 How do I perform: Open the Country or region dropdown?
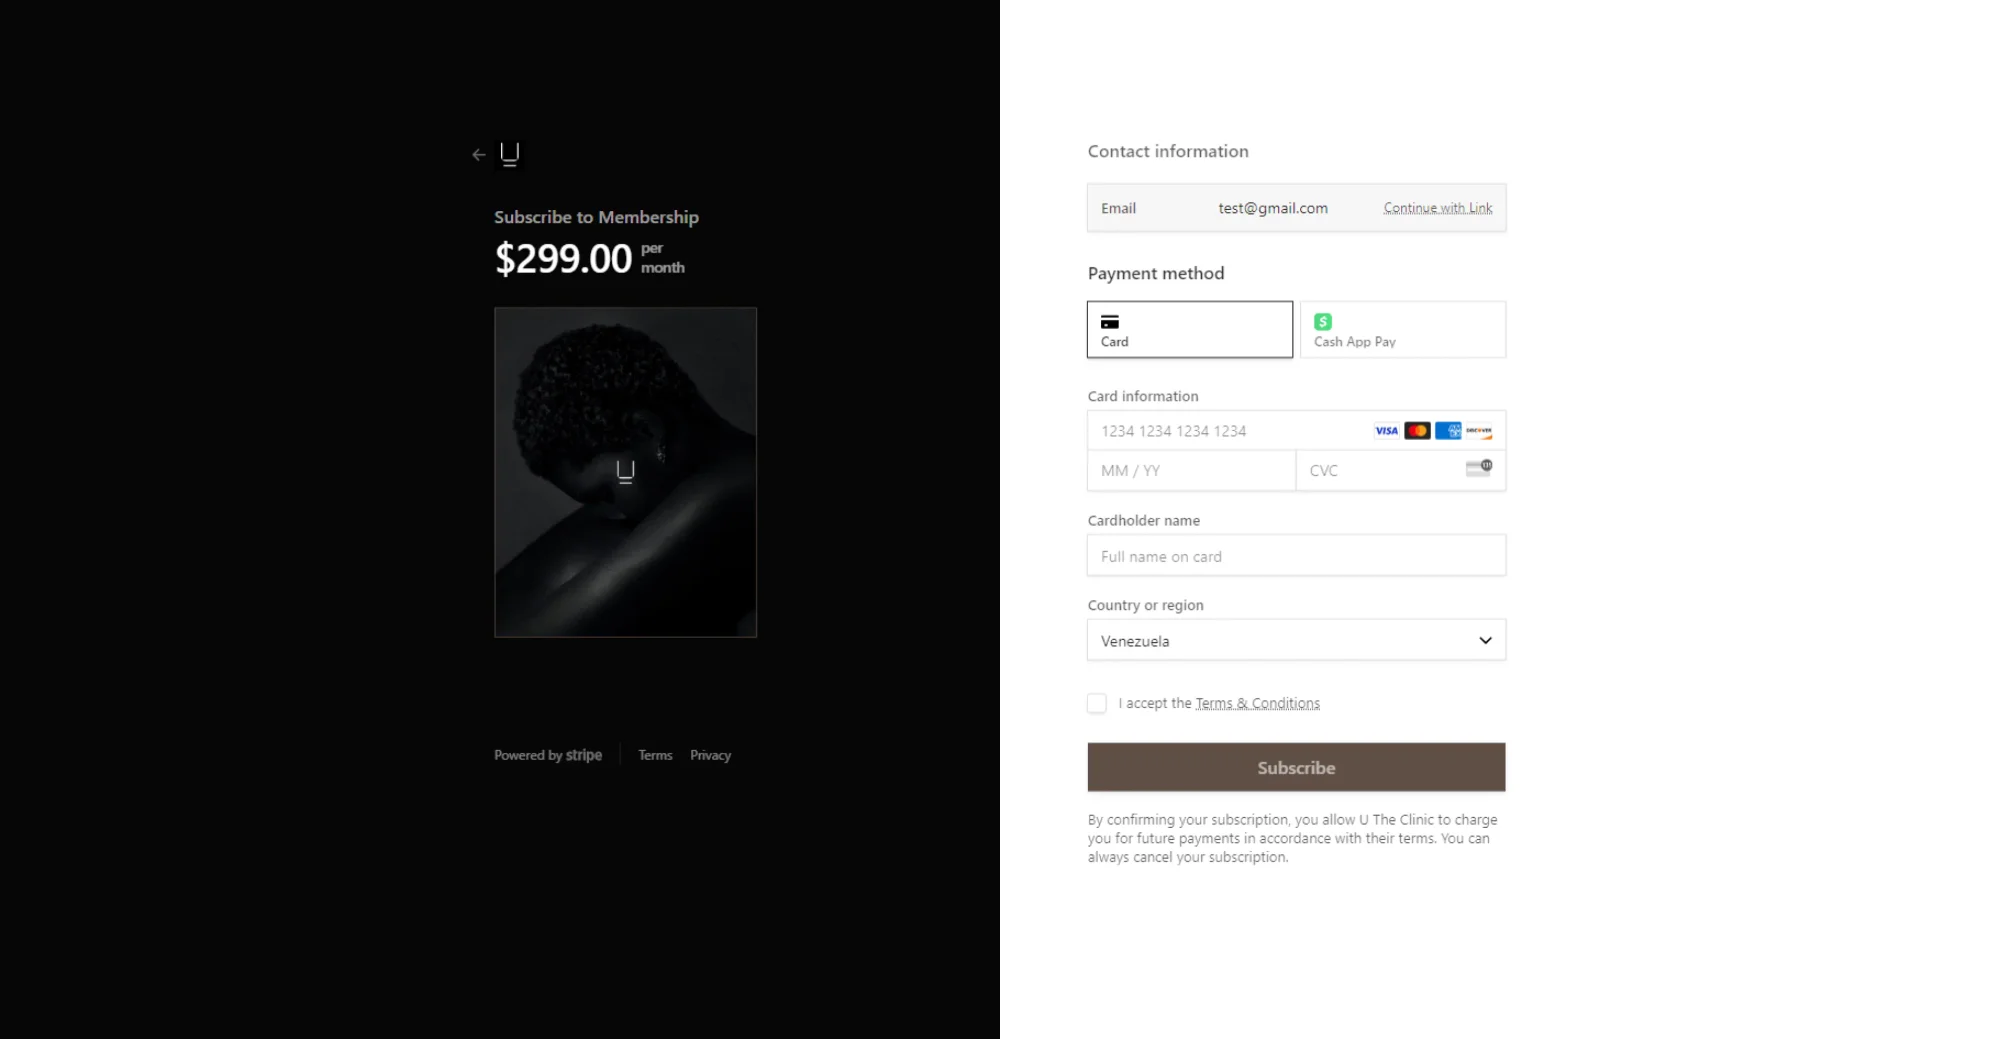(1296, 640)
